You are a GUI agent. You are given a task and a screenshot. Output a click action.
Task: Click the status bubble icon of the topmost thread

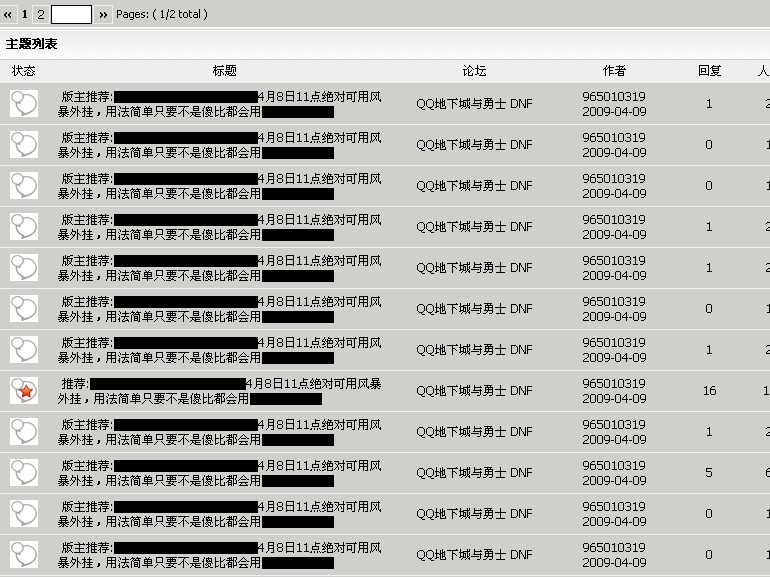click(24, 104)
